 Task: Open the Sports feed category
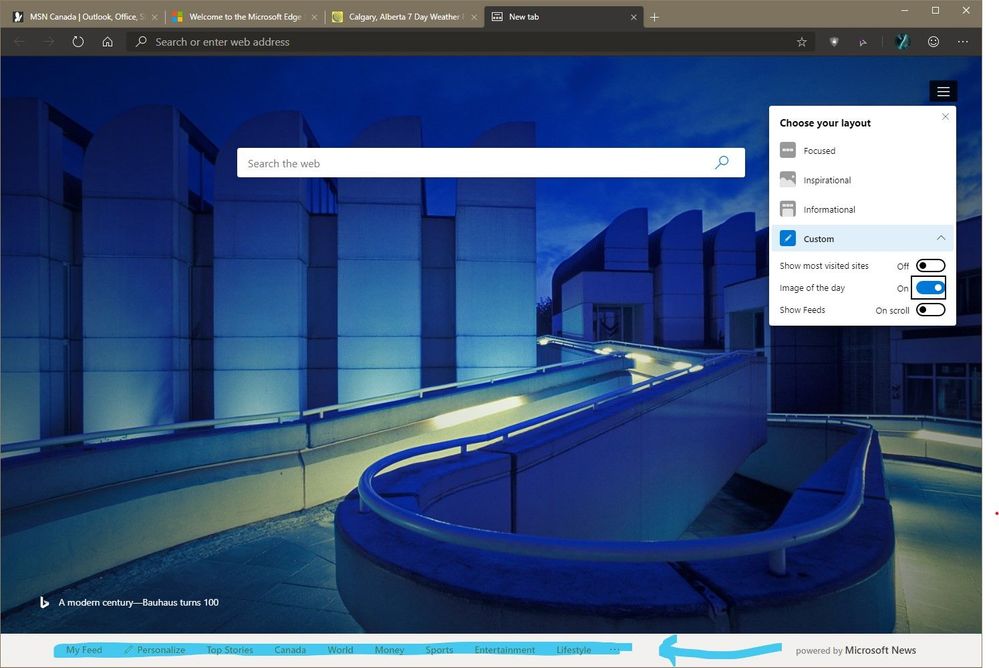(x=439, y=650)
